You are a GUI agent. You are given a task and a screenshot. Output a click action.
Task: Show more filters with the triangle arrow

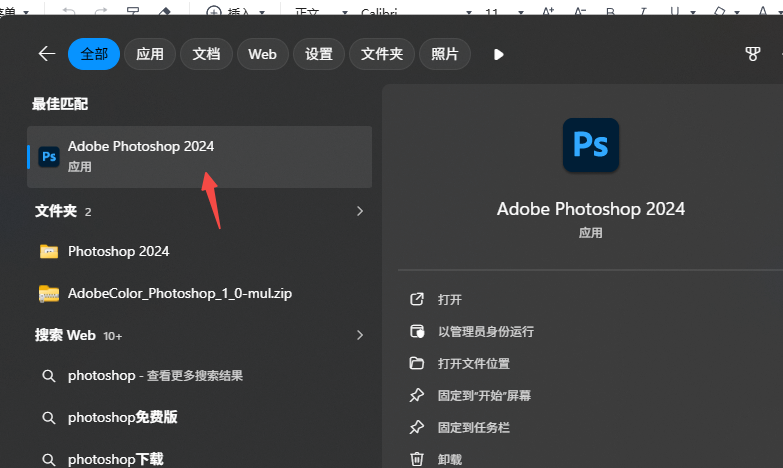coord(498,54)
